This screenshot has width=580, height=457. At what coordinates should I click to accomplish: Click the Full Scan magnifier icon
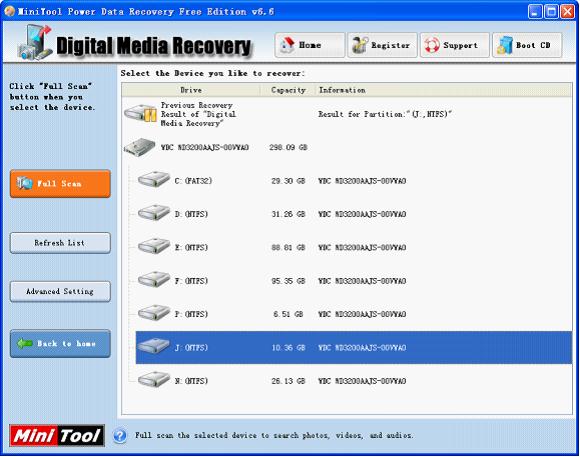tap(24, 183)
